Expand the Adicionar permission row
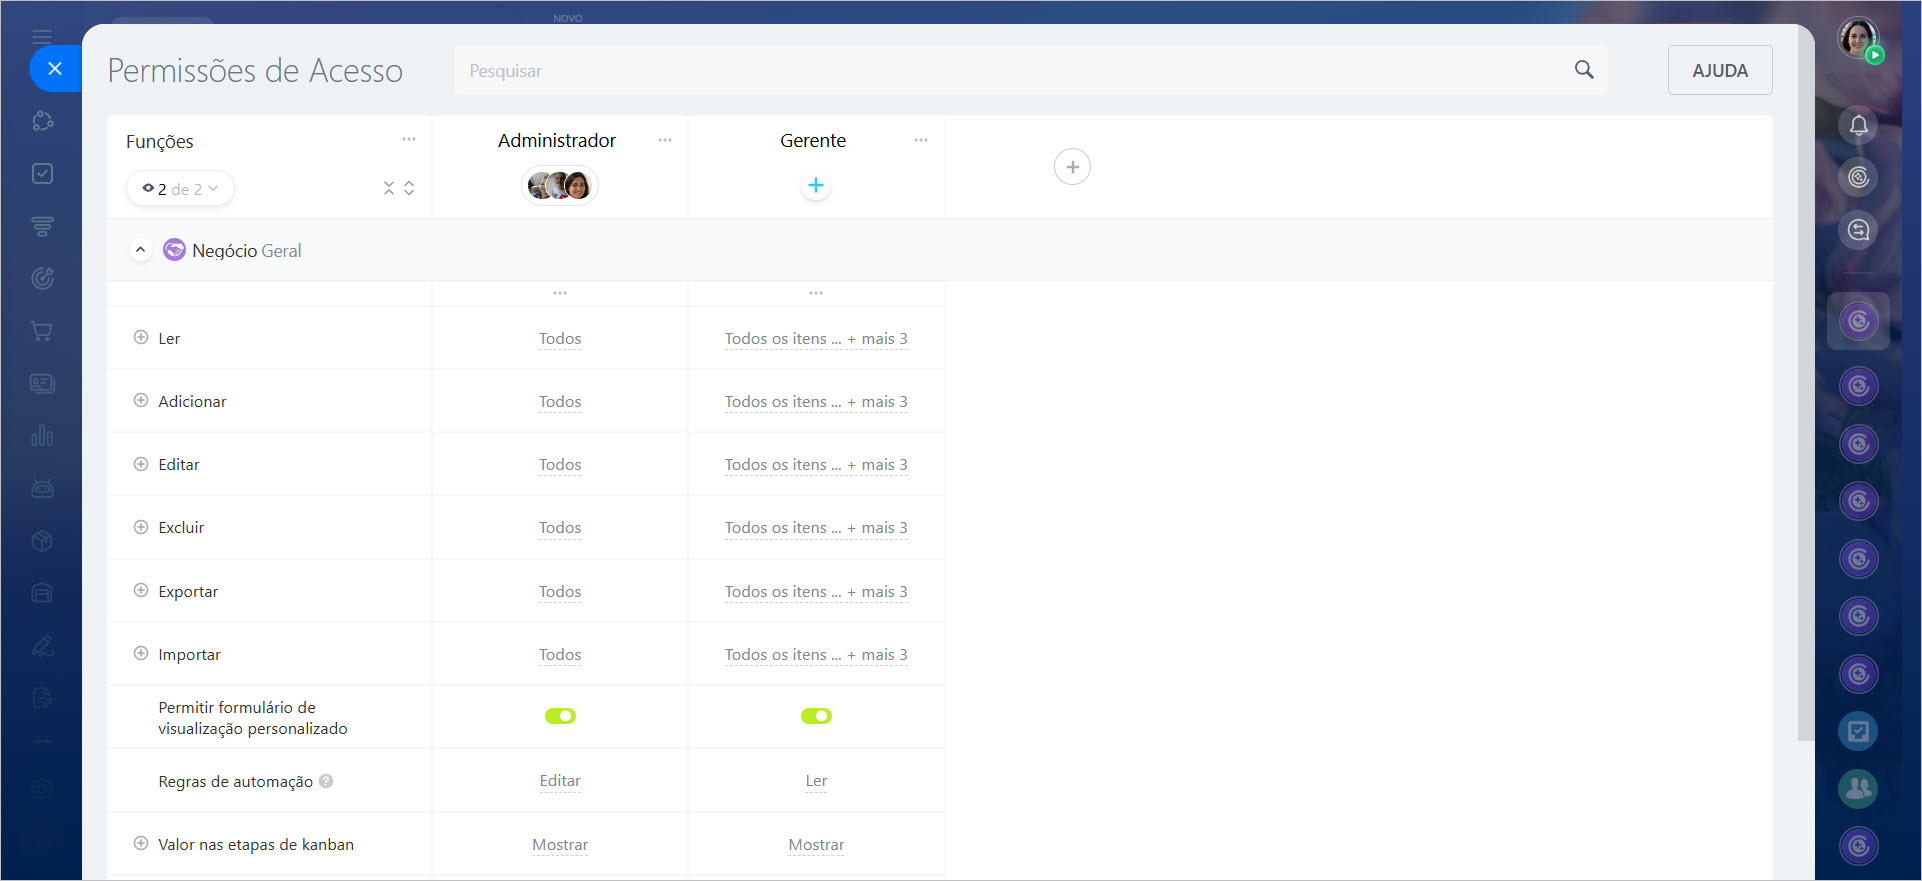Screen dimensions: 1922x881 click(141, 401)
